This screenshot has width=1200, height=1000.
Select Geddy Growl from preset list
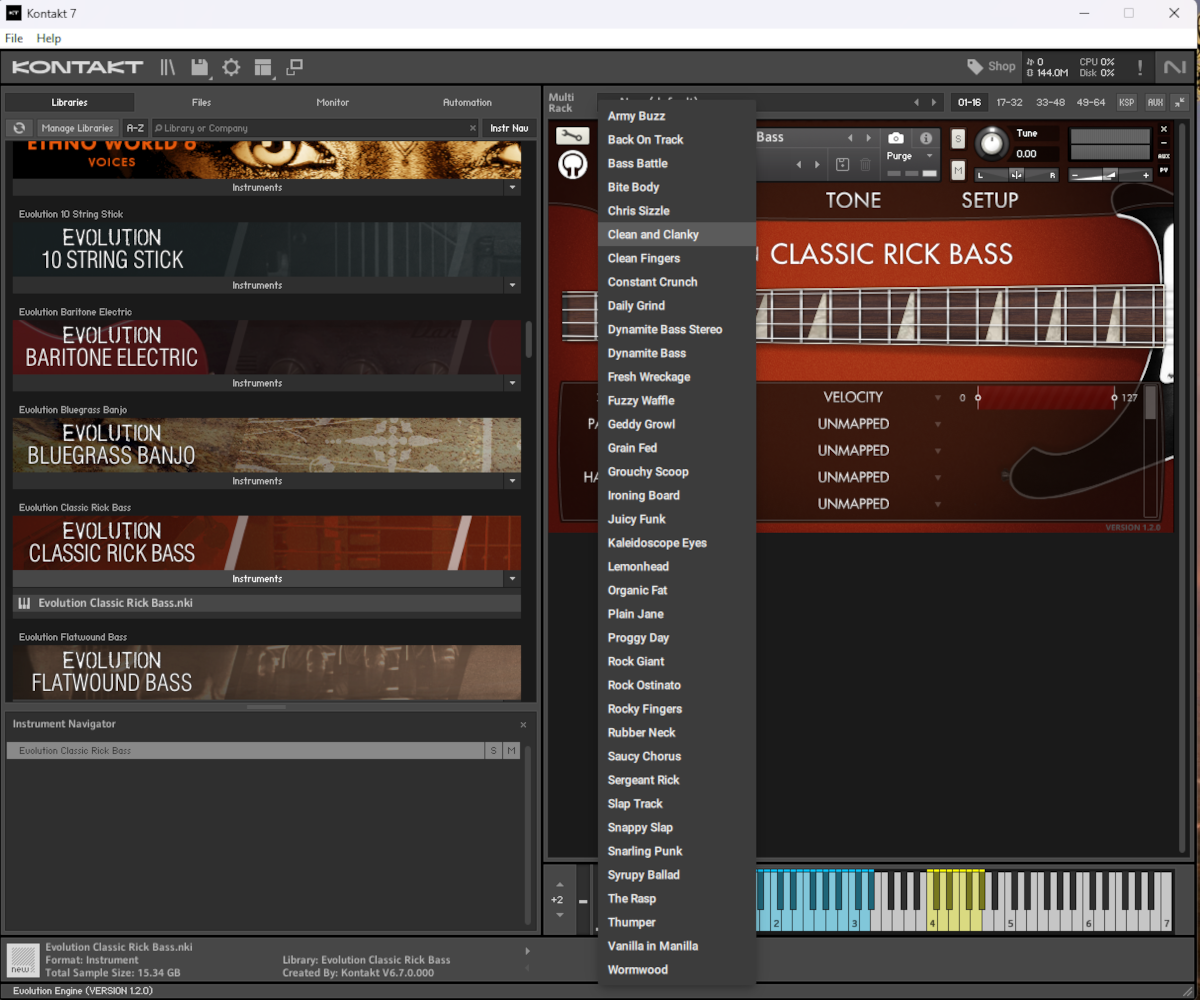(677, 424)
